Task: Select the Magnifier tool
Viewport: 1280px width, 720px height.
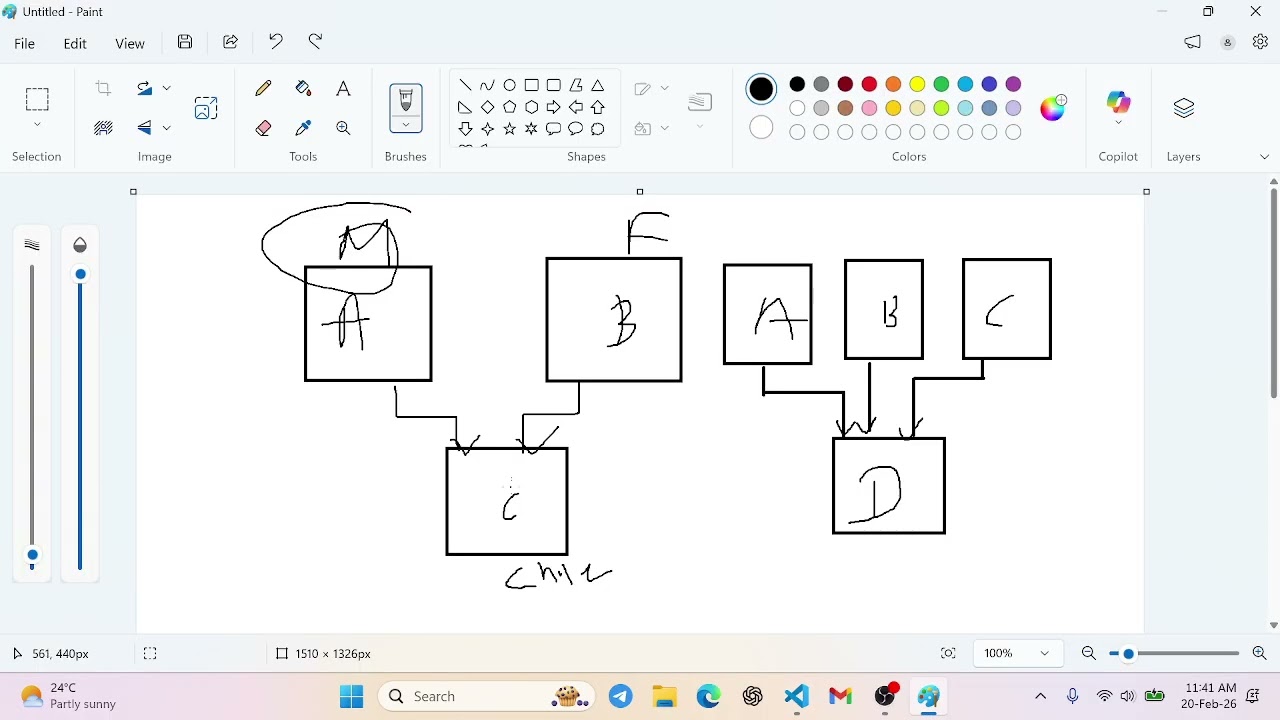Action: 343,128
